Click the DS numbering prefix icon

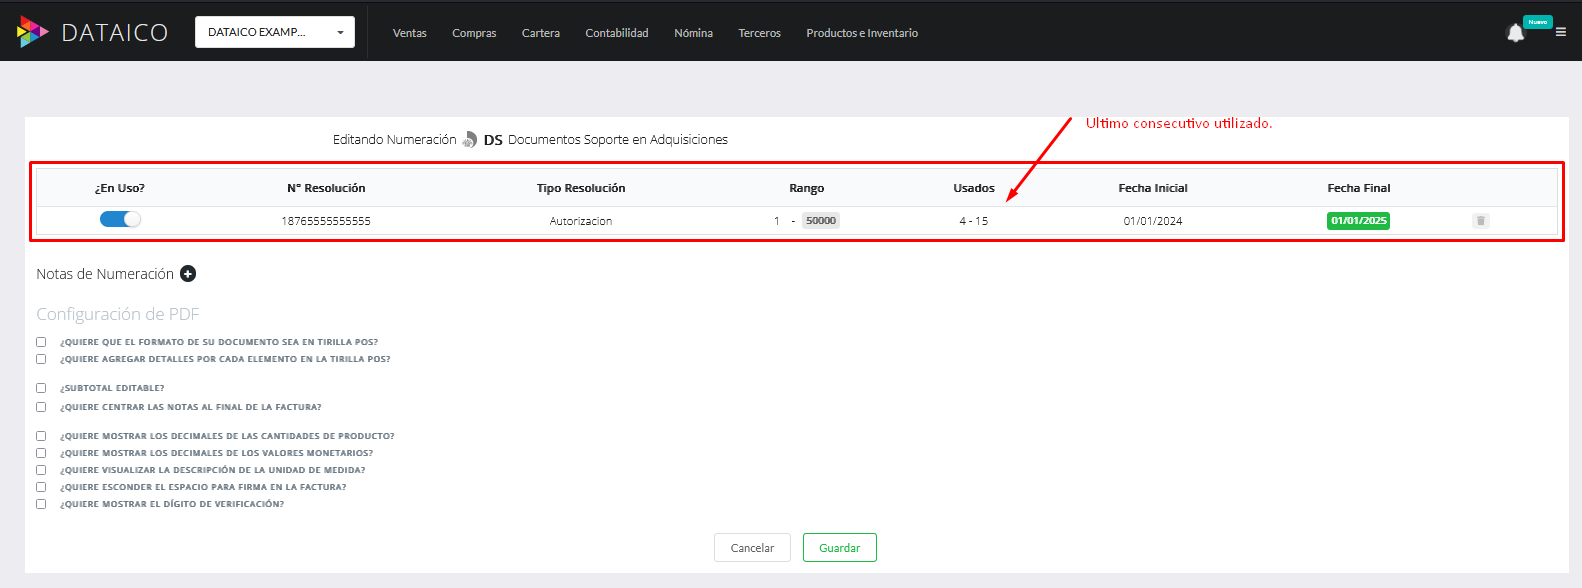(x=470, y=140)
